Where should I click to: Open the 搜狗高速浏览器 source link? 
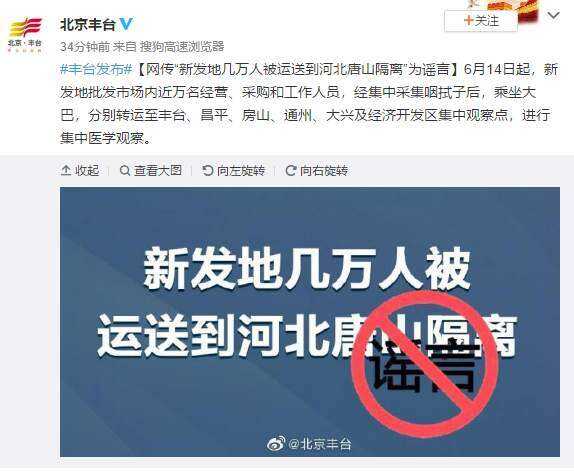[182, 47]
